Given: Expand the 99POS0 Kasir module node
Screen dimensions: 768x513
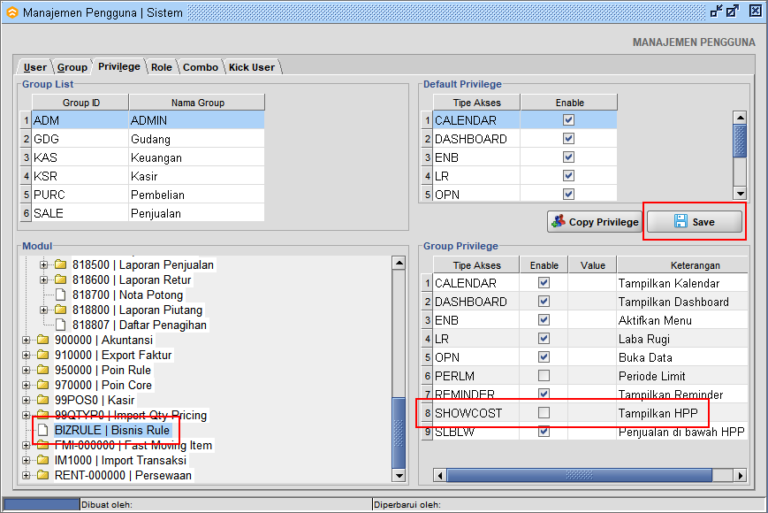Looking at the screenshot, I should click(x=26, y=400).
